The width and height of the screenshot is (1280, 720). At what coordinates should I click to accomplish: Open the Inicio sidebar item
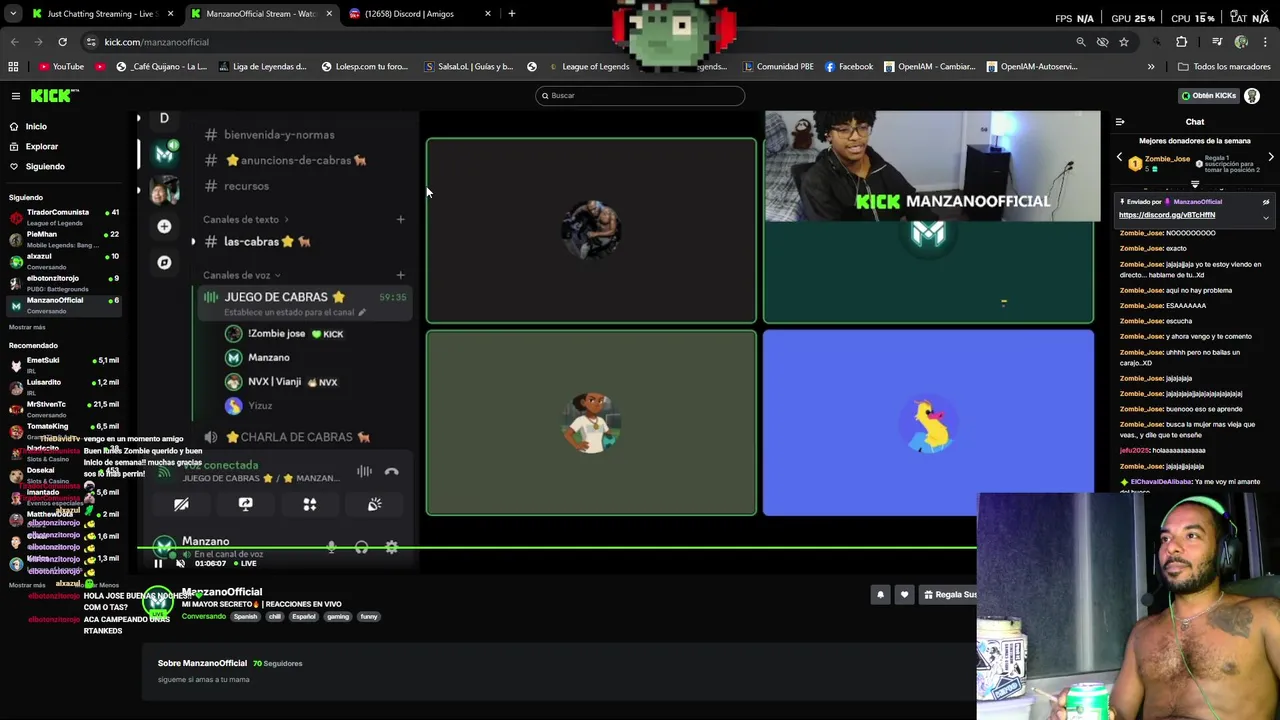[x=36, y=127]
